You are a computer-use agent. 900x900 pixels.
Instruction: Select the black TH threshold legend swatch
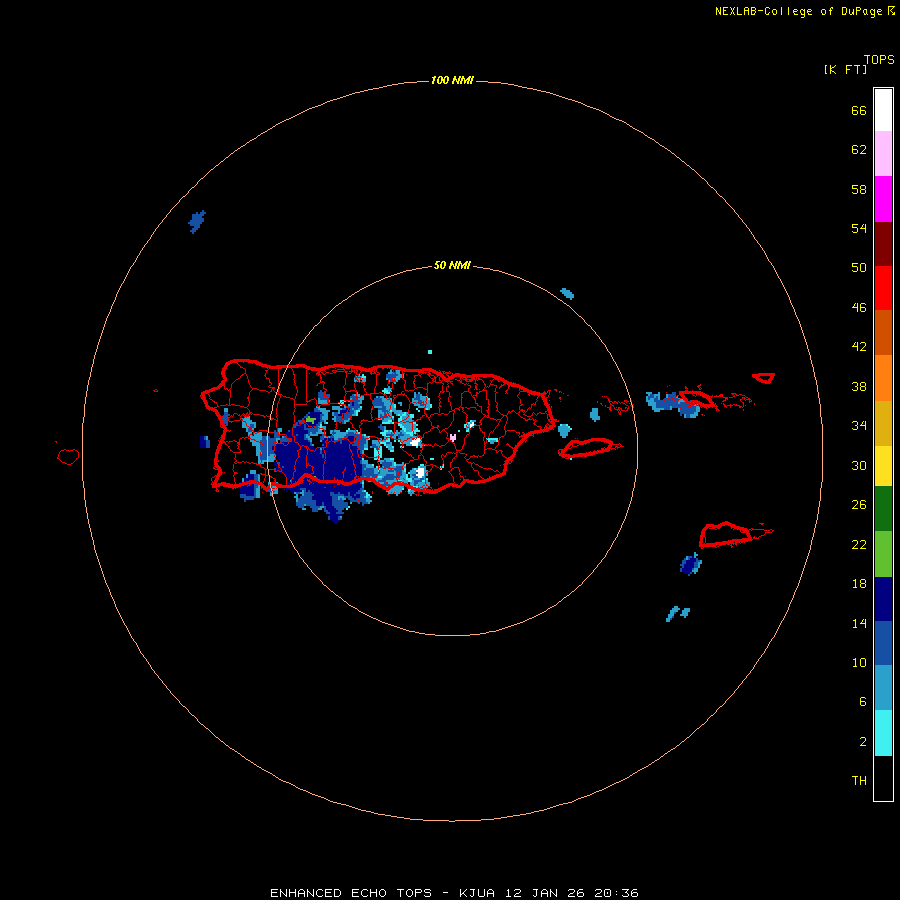click(x=883, y=778)
